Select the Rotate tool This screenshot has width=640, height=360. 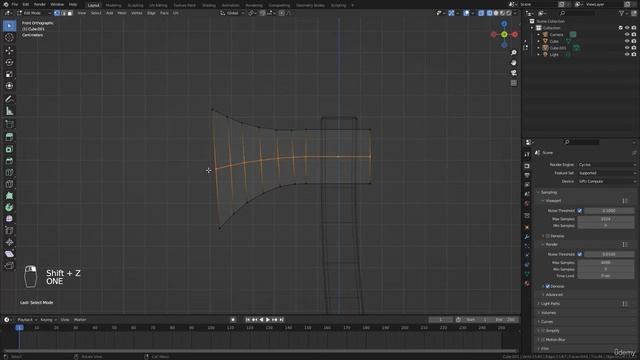(x=9, y=62)
